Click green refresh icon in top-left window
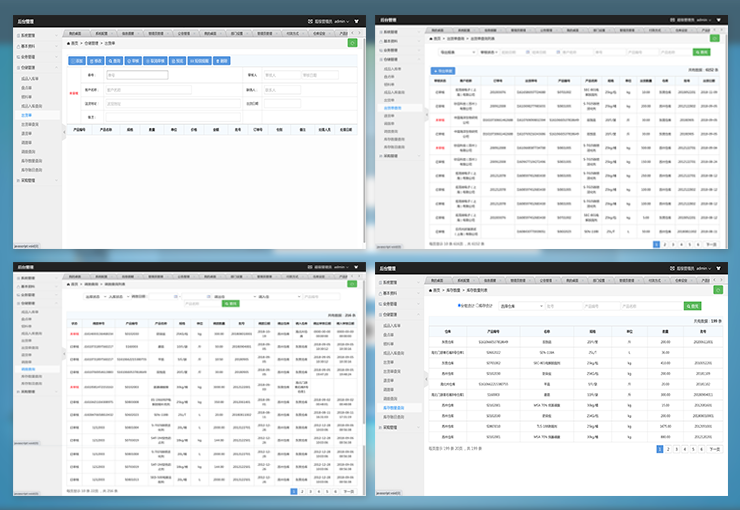Screen dimensions: 740x510 pyautogui.click(x=352, y=43)
